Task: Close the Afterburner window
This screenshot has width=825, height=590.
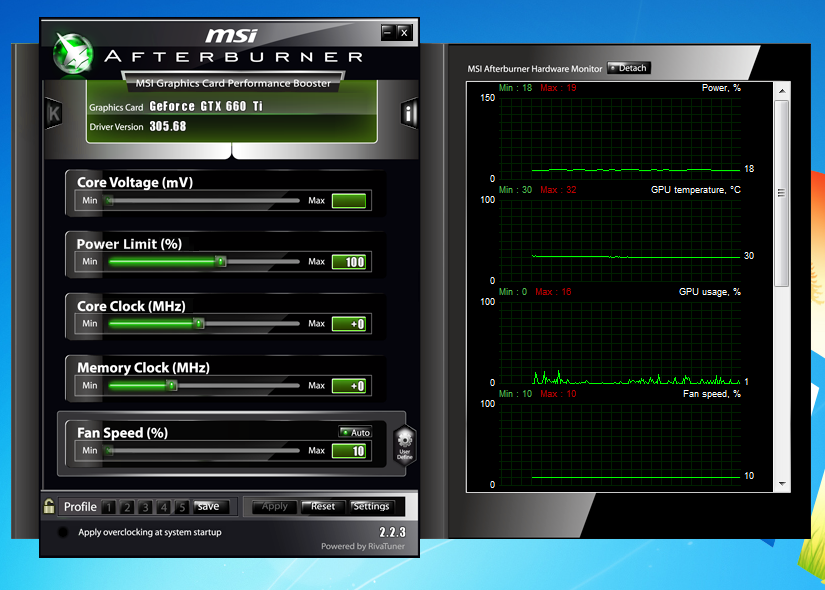Action: (404, 33)
